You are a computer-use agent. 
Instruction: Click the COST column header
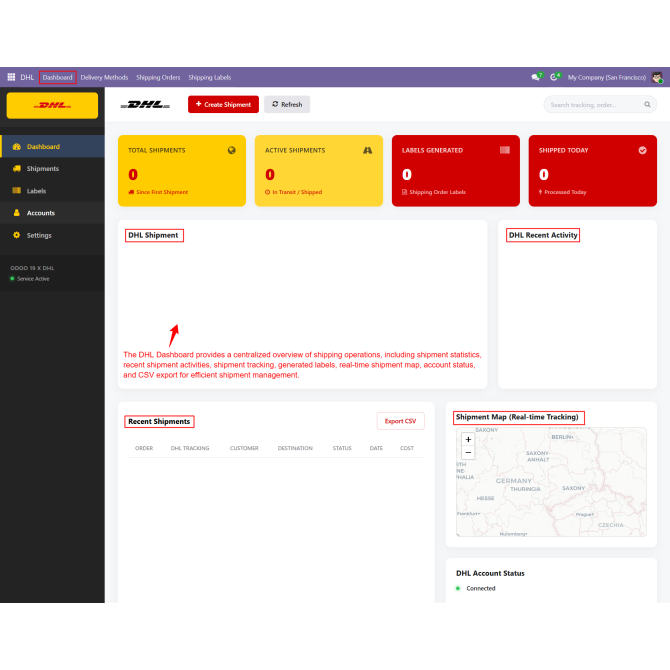click(x=407, y=448)
